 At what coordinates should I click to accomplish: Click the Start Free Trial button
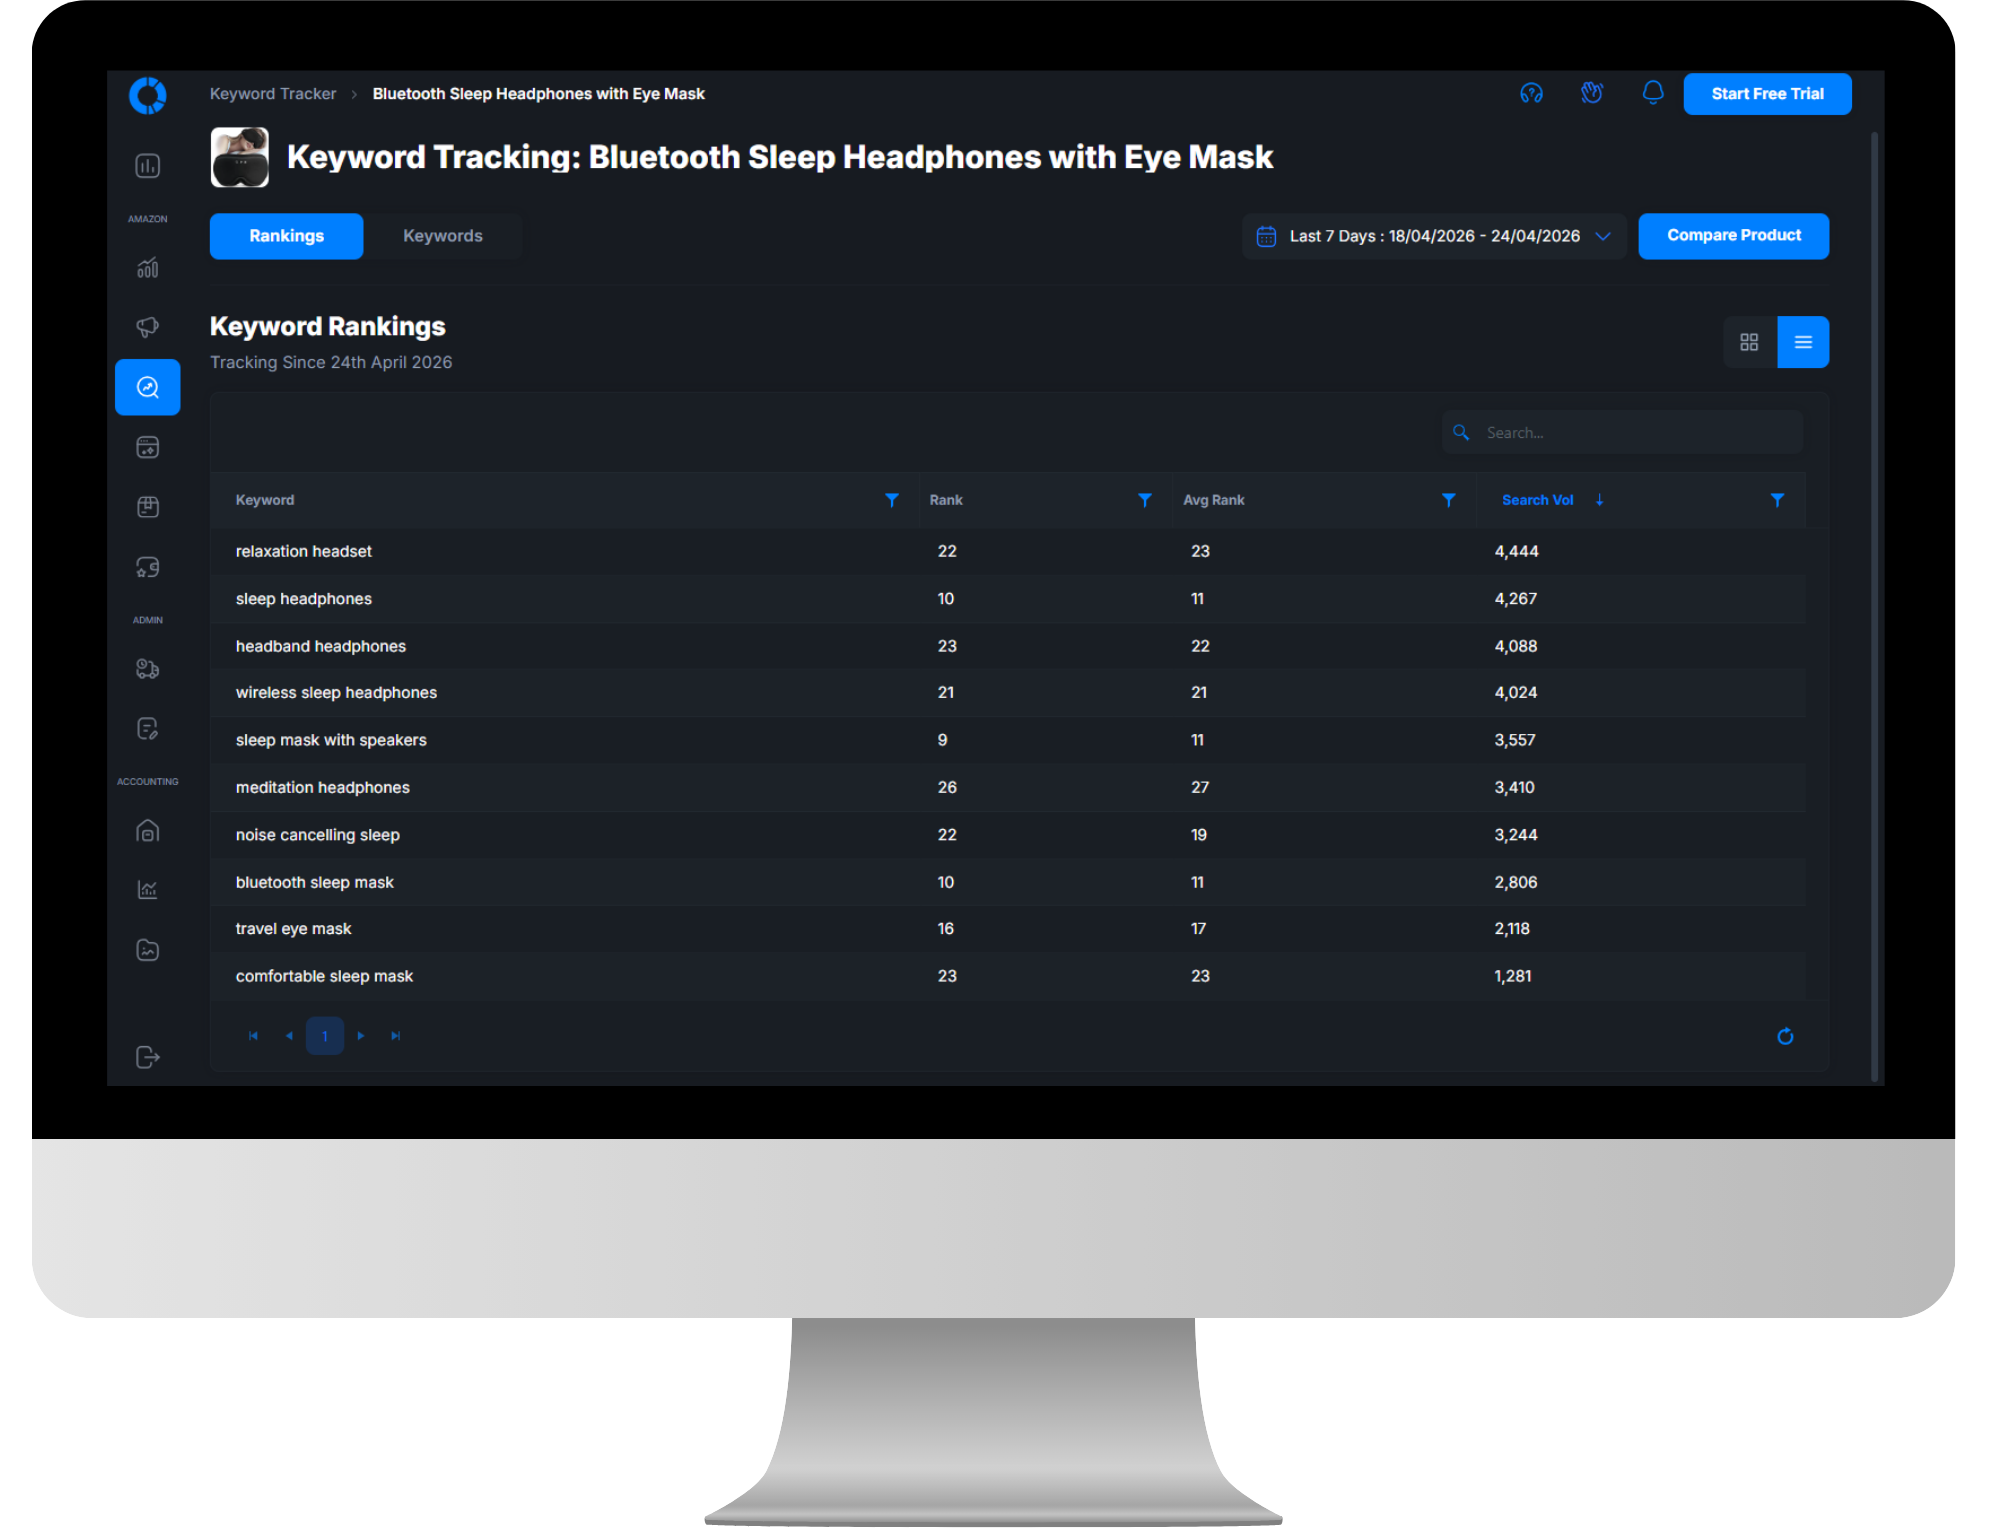click(x=1767, y=94)
